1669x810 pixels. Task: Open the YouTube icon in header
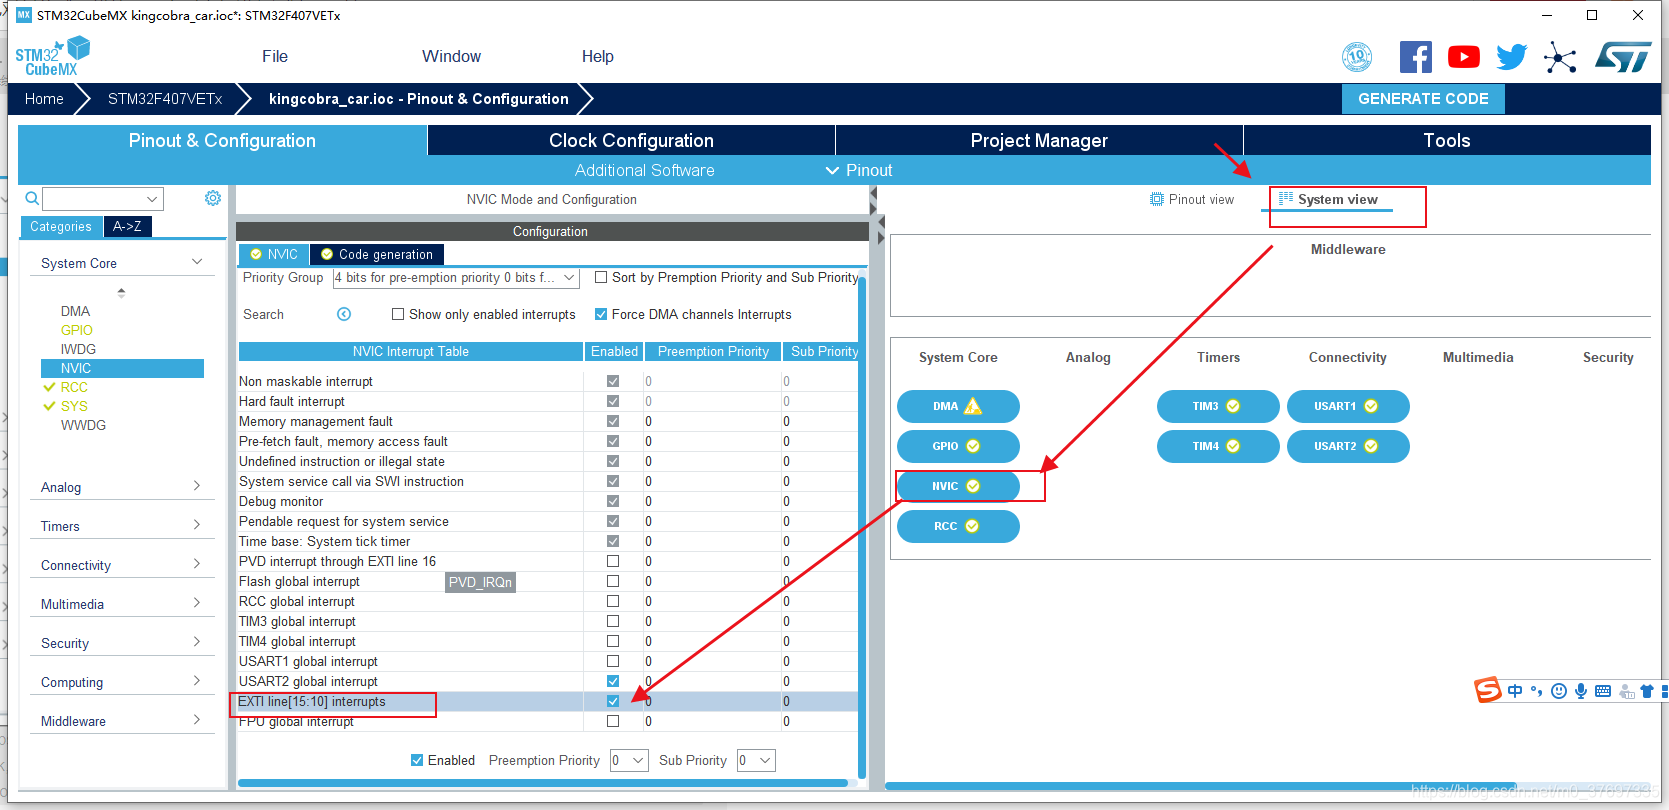1463,57
